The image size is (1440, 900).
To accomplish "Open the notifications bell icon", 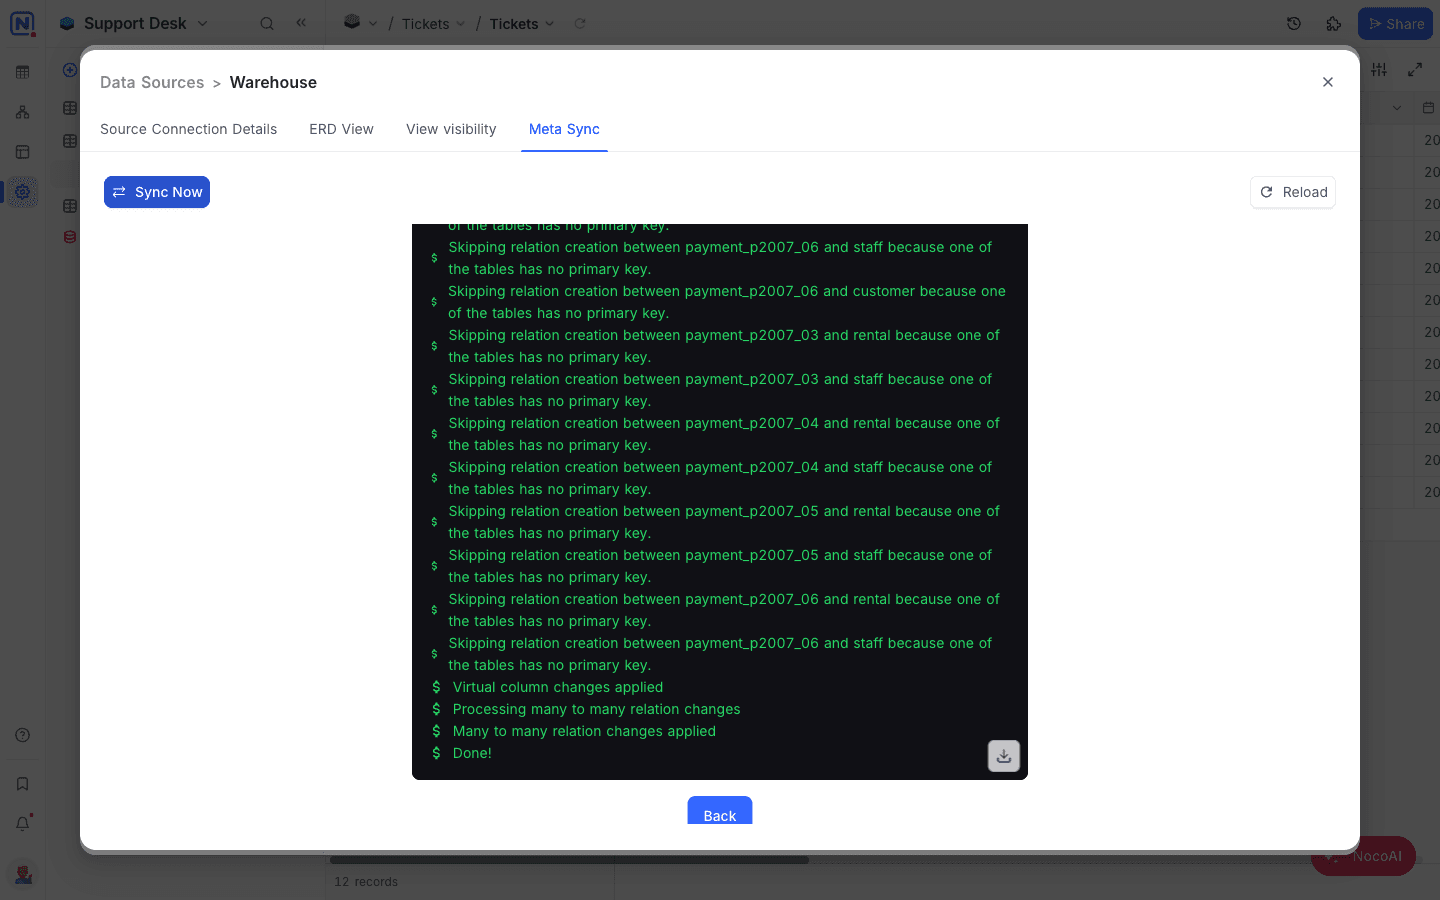I will [x=22, y=824].
